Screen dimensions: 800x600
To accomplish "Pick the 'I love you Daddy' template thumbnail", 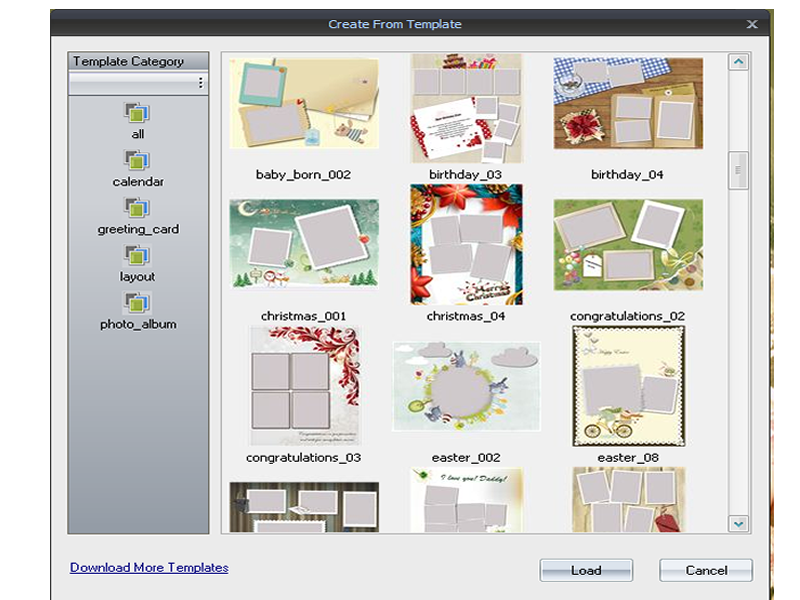I will point(466,501).
